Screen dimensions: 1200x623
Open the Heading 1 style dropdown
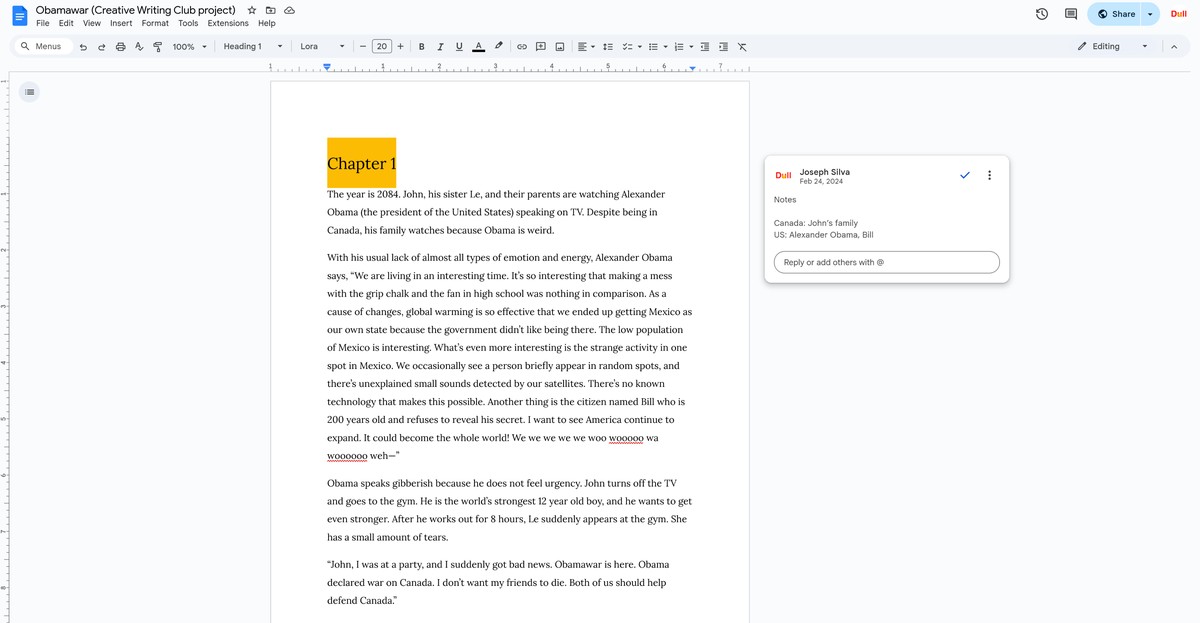pyautogui.click(x=253, y=47)
